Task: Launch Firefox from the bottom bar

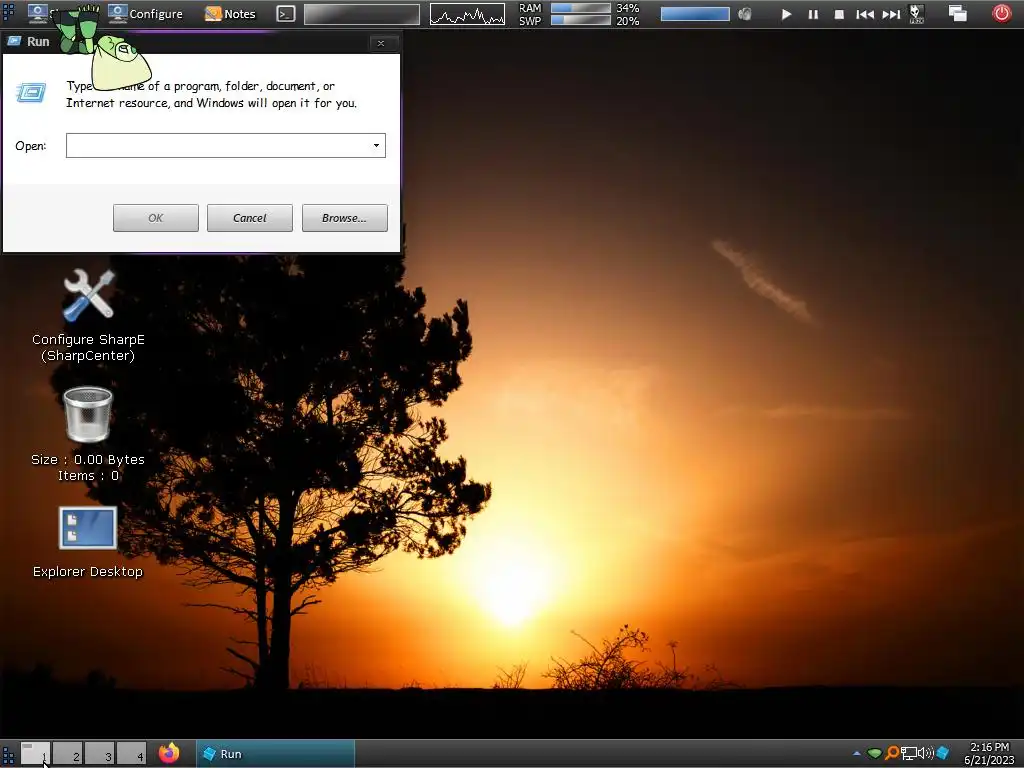Action: tap(169, 754)
